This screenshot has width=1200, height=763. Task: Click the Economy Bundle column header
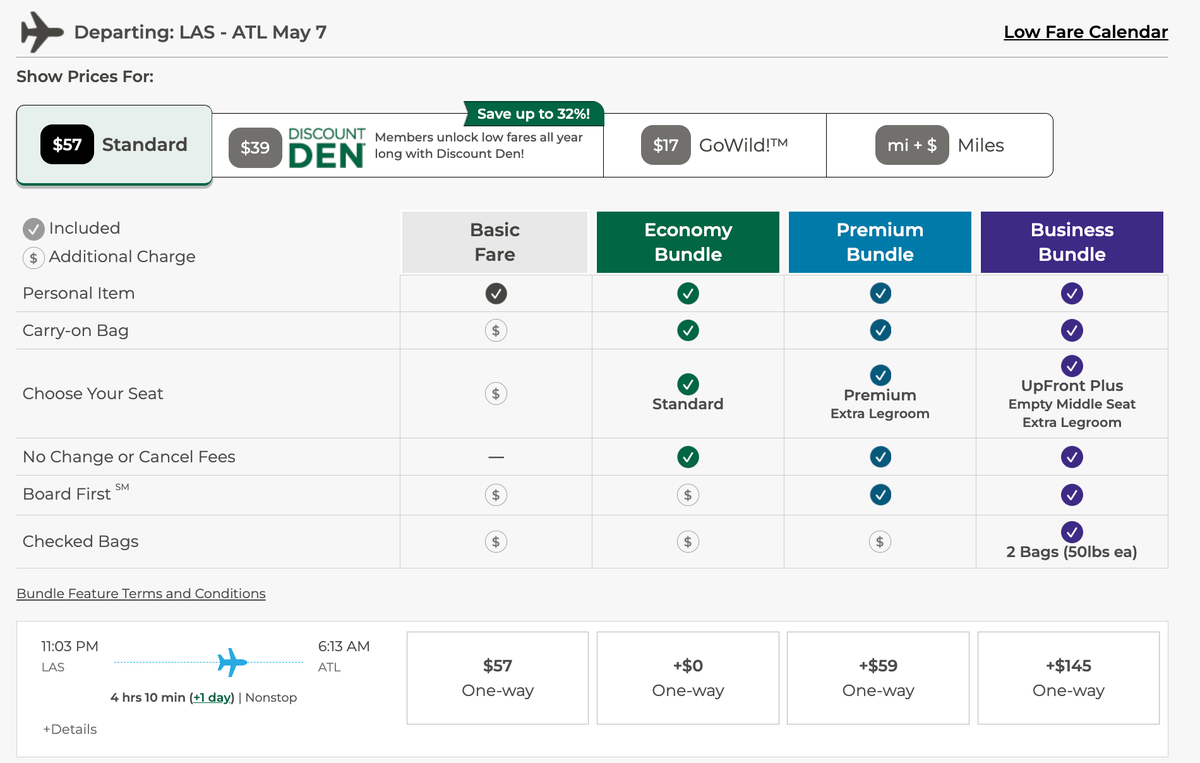coord(688,242)
